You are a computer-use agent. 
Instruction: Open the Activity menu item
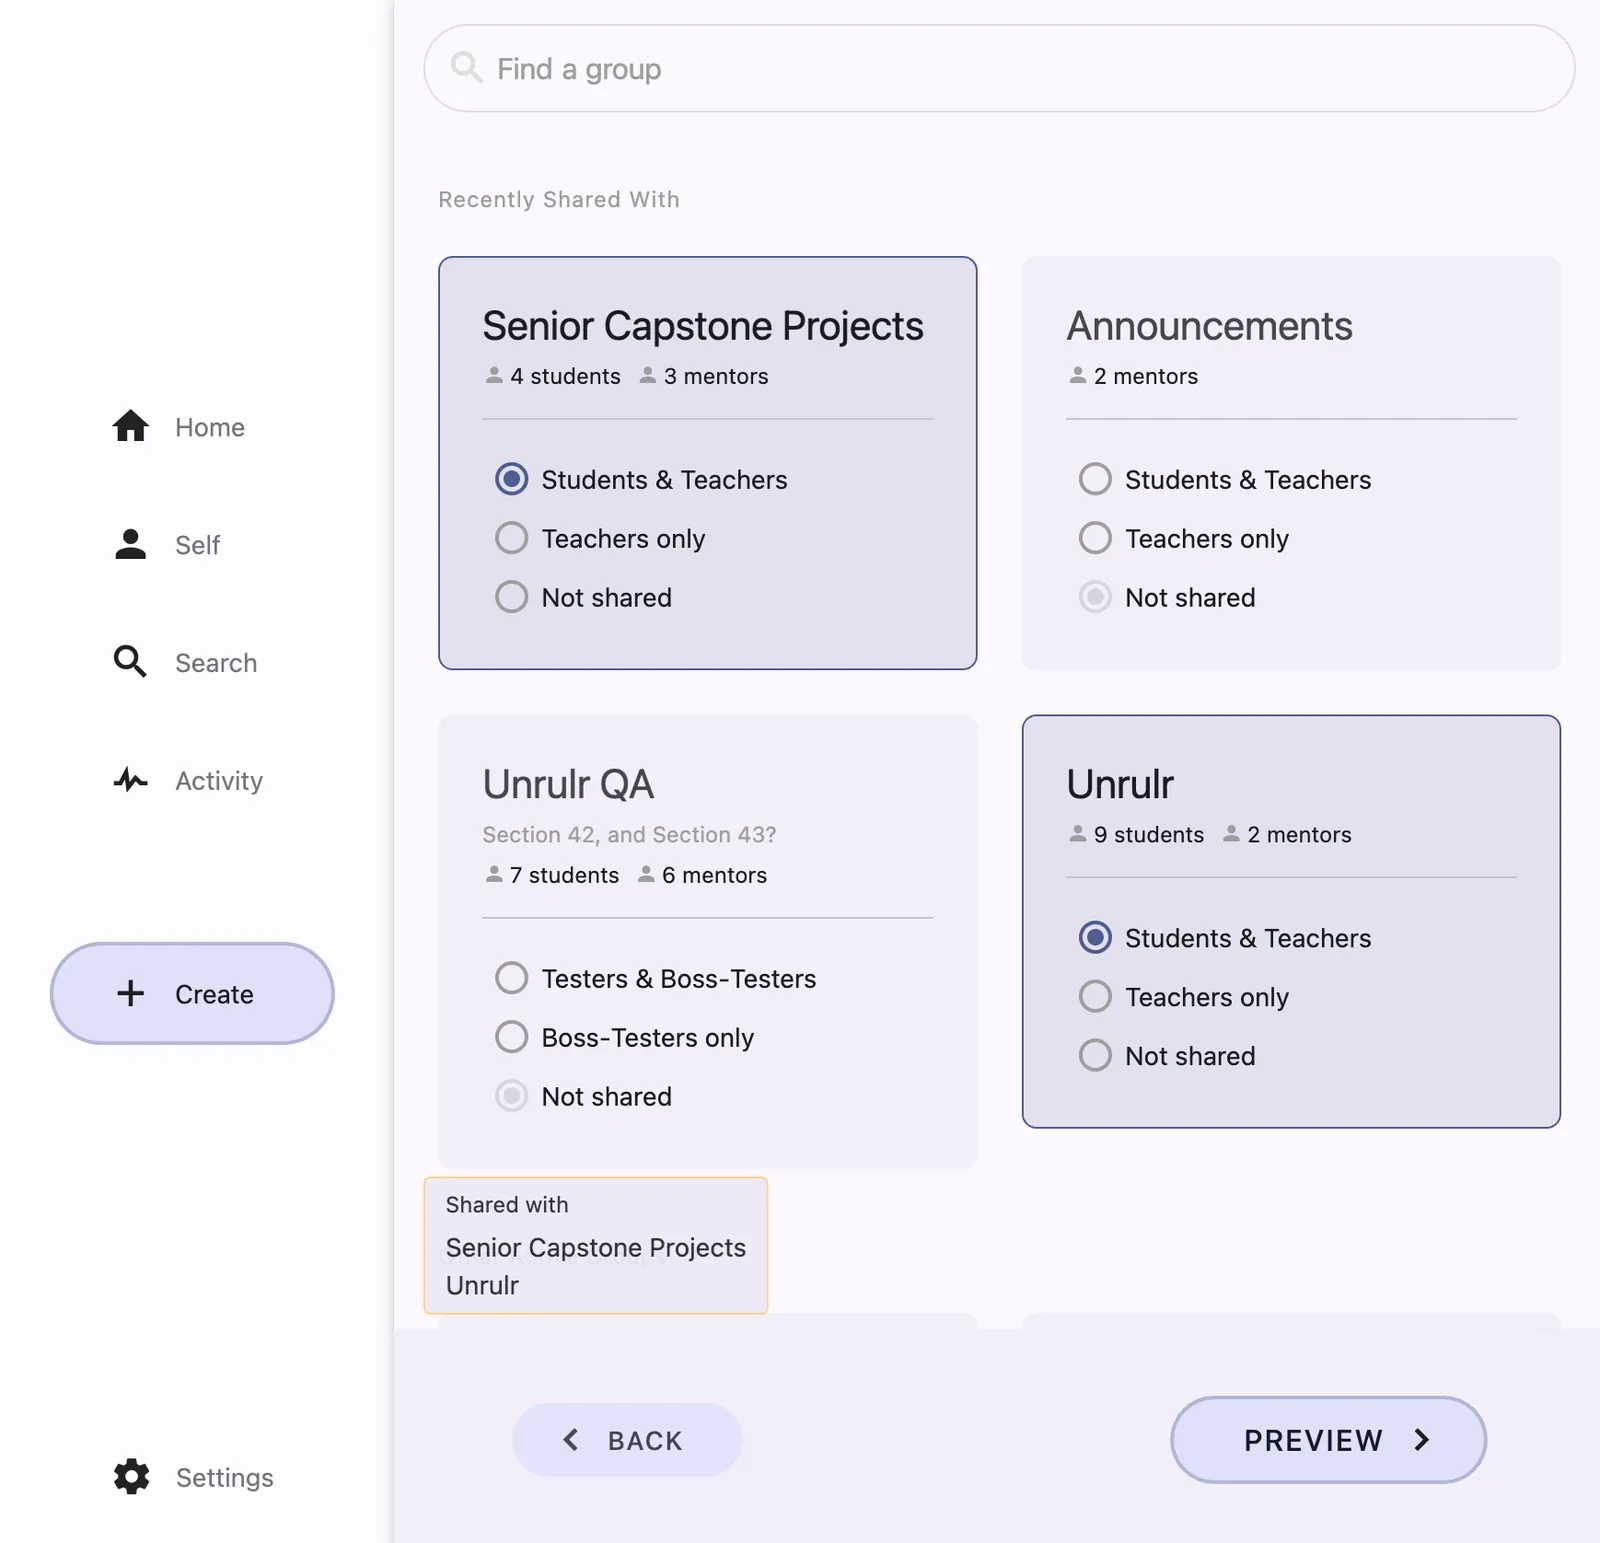coord(218,780)
